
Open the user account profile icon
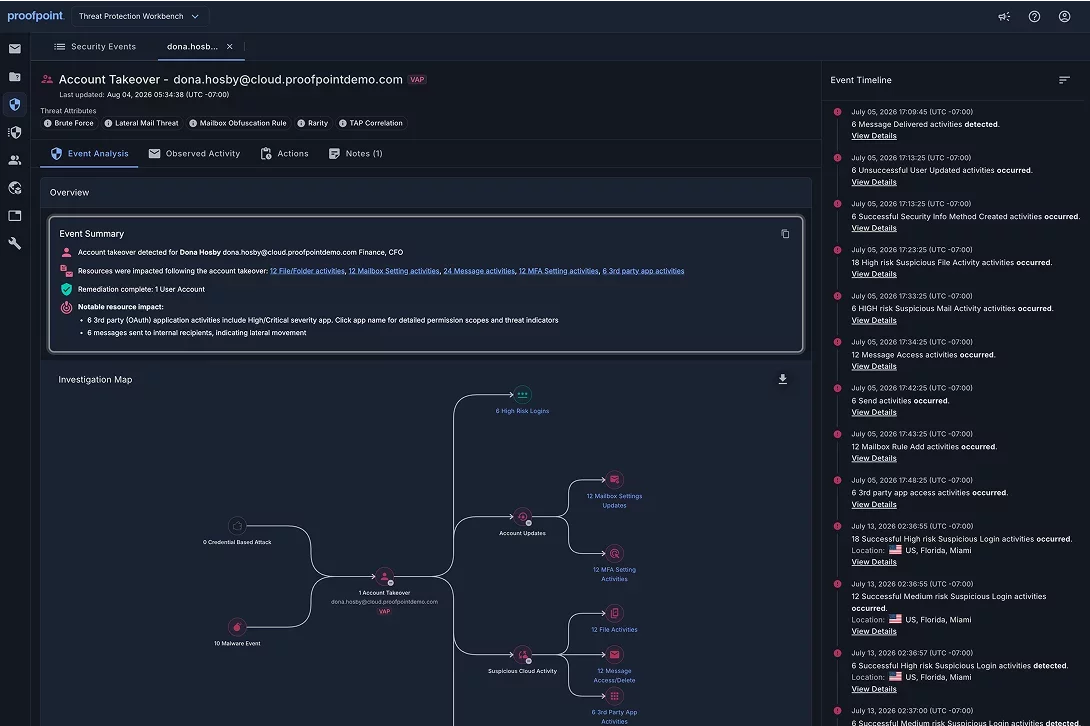coord(1064,17)
